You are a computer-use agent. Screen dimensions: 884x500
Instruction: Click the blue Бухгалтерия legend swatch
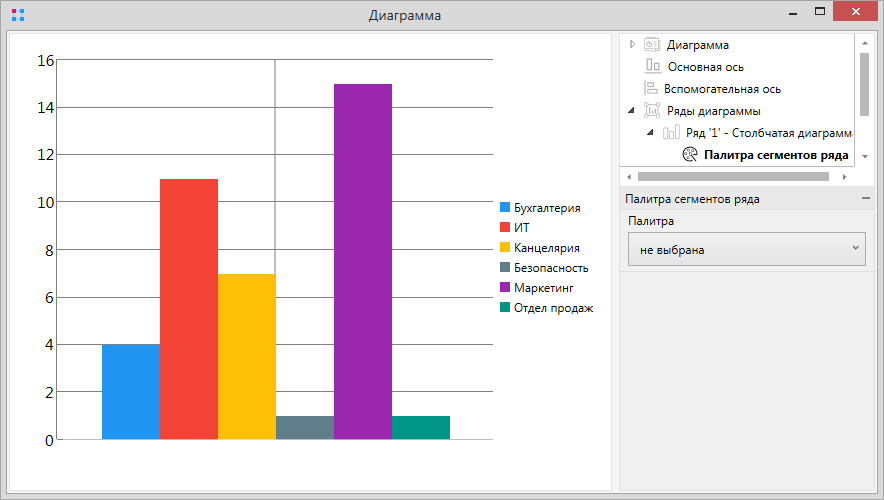[505, 208]
